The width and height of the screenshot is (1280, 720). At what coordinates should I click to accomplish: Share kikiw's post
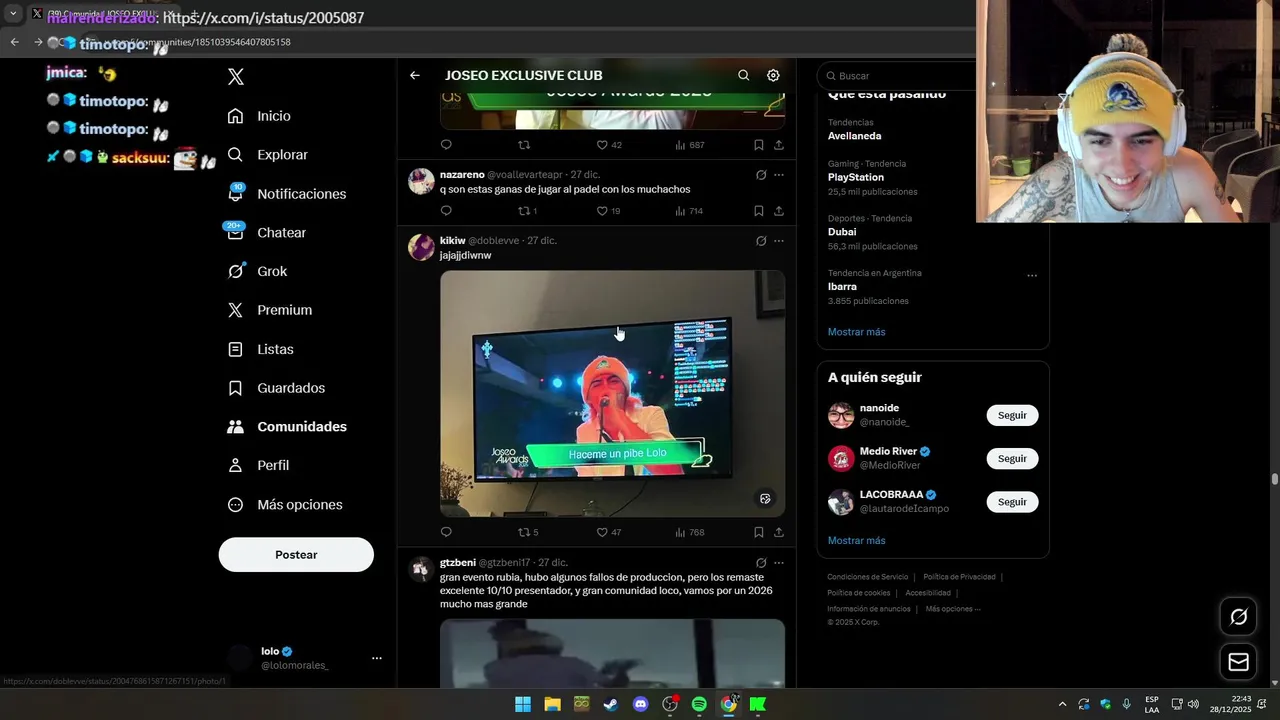point(779,532)
